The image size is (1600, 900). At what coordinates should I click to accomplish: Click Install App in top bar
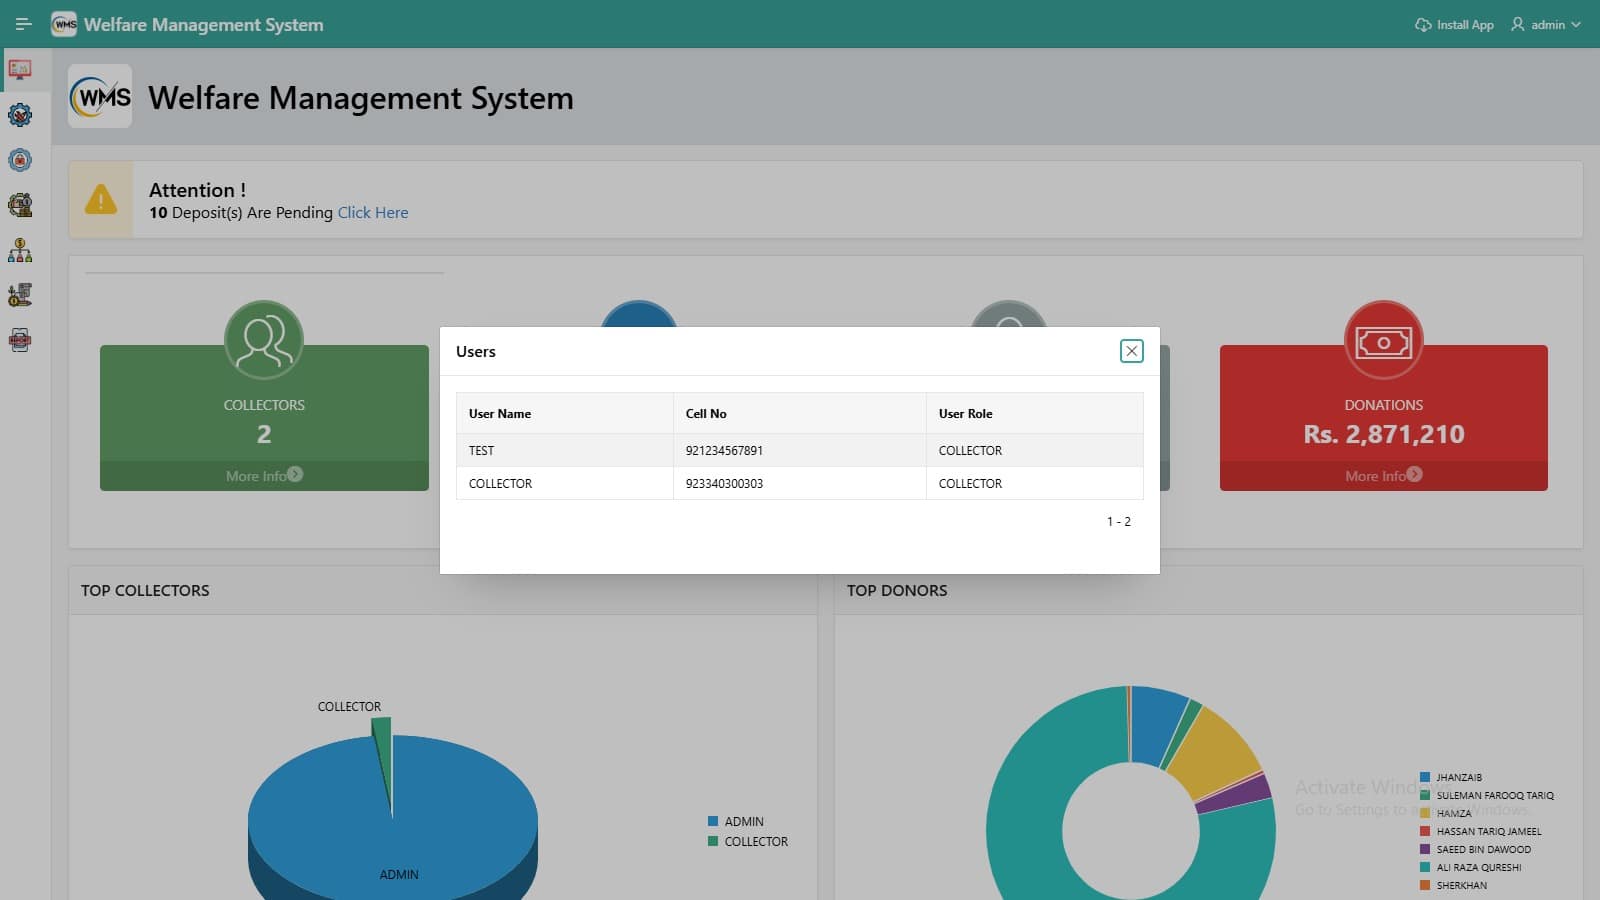1454,24
